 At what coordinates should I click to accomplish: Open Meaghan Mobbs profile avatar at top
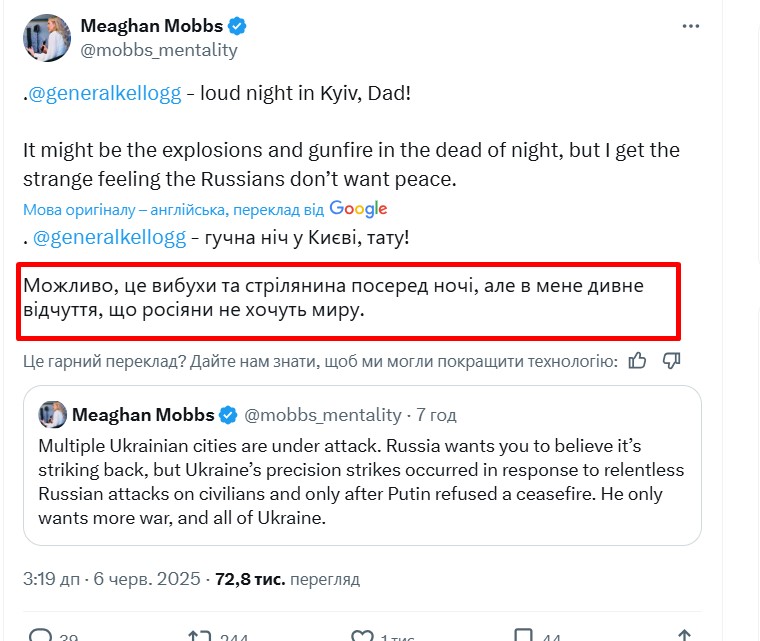46,38
